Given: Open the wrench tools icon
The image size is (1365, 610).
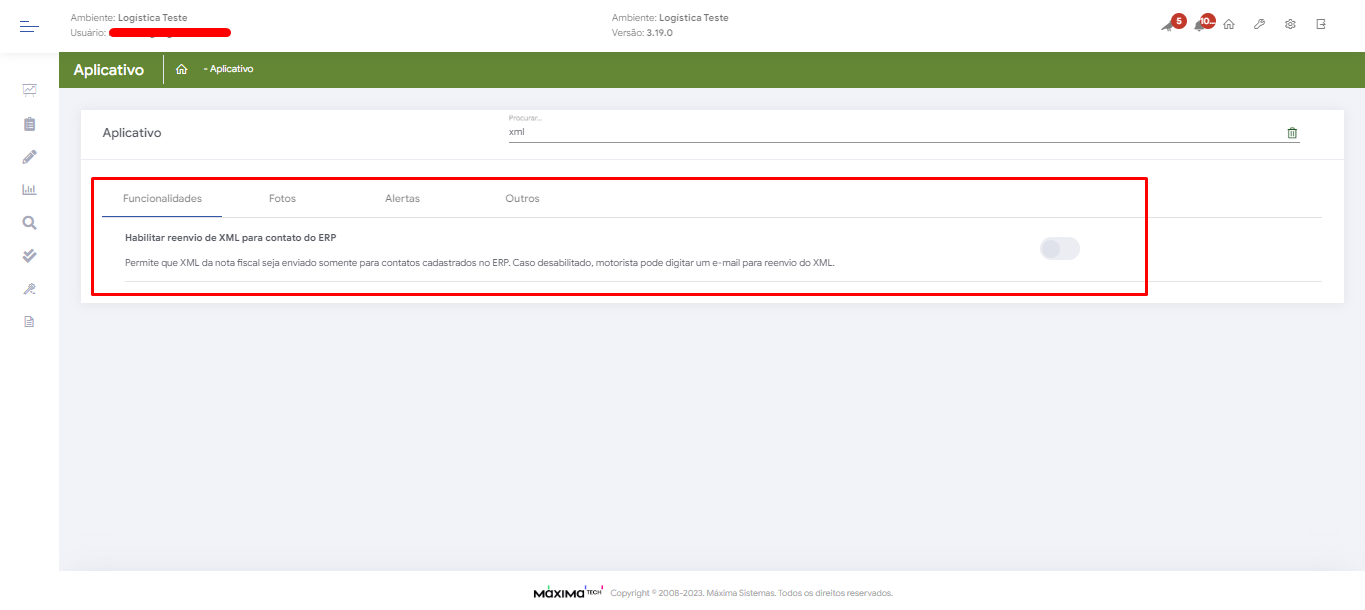Looking at the screenshot, I should [1260, 25].
